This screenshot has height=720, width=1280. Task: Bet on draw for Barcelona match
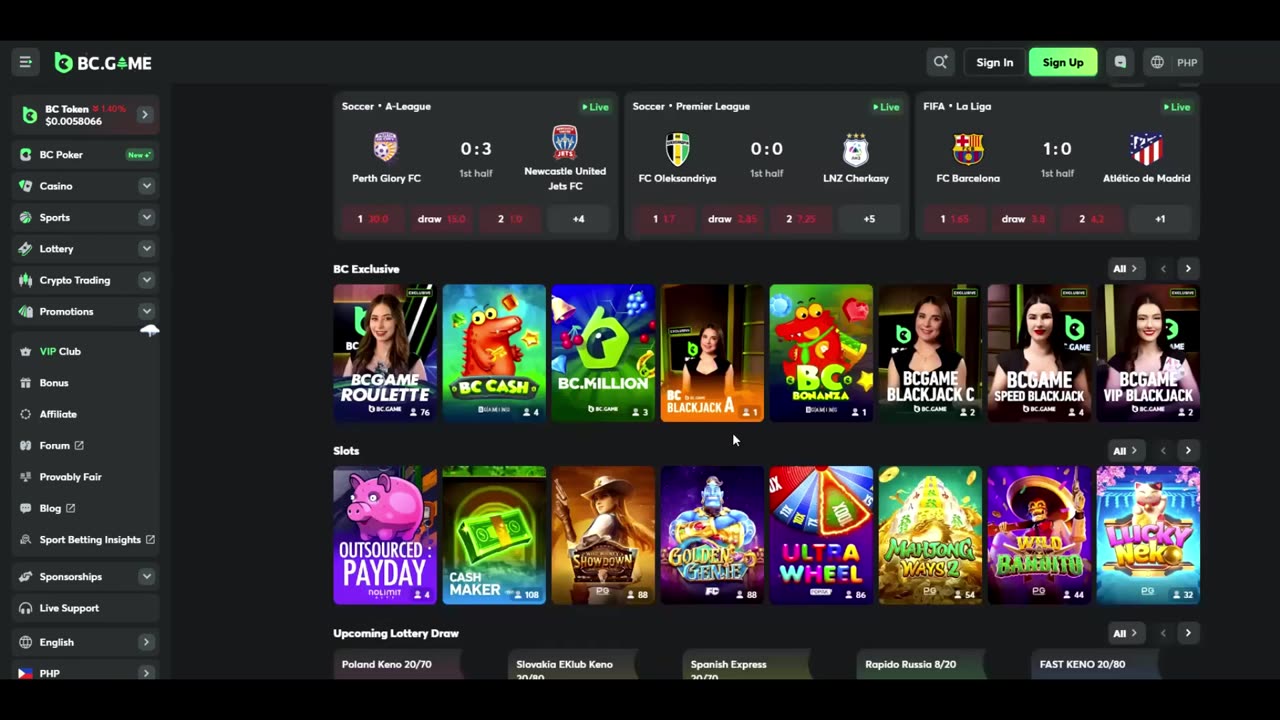pos(1024,219)
